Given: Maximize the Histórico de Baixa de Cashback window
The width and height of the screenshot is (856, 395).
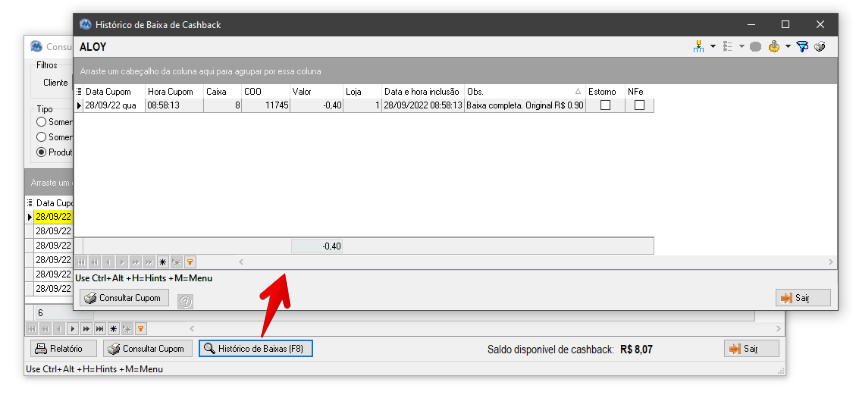Looking at the screenshot, I should click(785, 25).
